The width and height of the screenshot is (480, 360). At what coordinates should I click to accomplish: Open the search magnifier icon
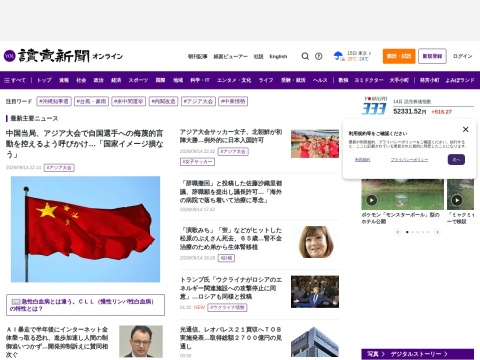tap(305, 56)
